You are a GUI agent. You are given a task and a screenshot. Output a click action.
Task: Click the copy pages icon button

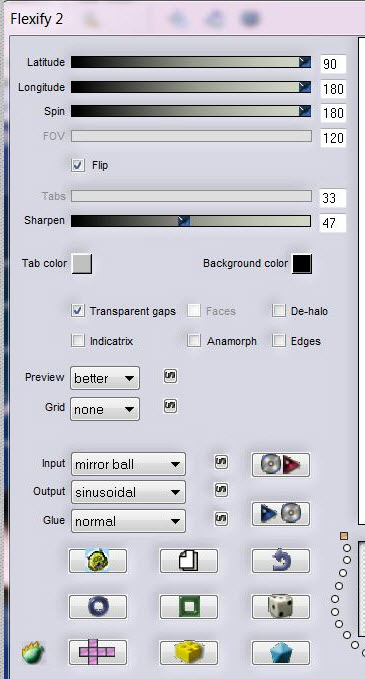tap(189, 561)
